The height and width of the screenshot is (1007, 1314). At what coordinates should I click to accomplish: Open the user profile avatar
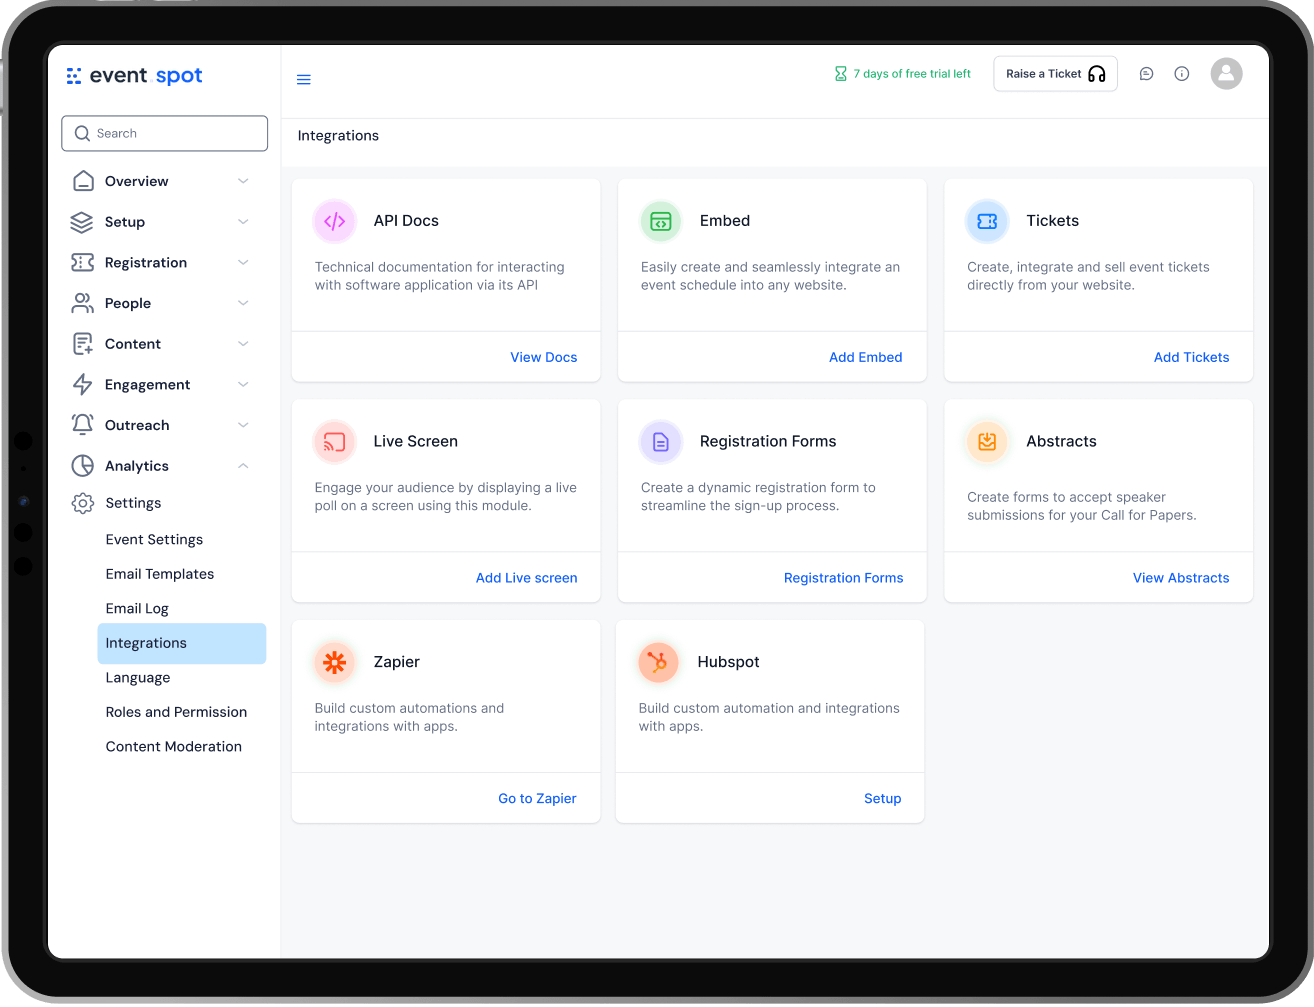[x=1226, y=74]
